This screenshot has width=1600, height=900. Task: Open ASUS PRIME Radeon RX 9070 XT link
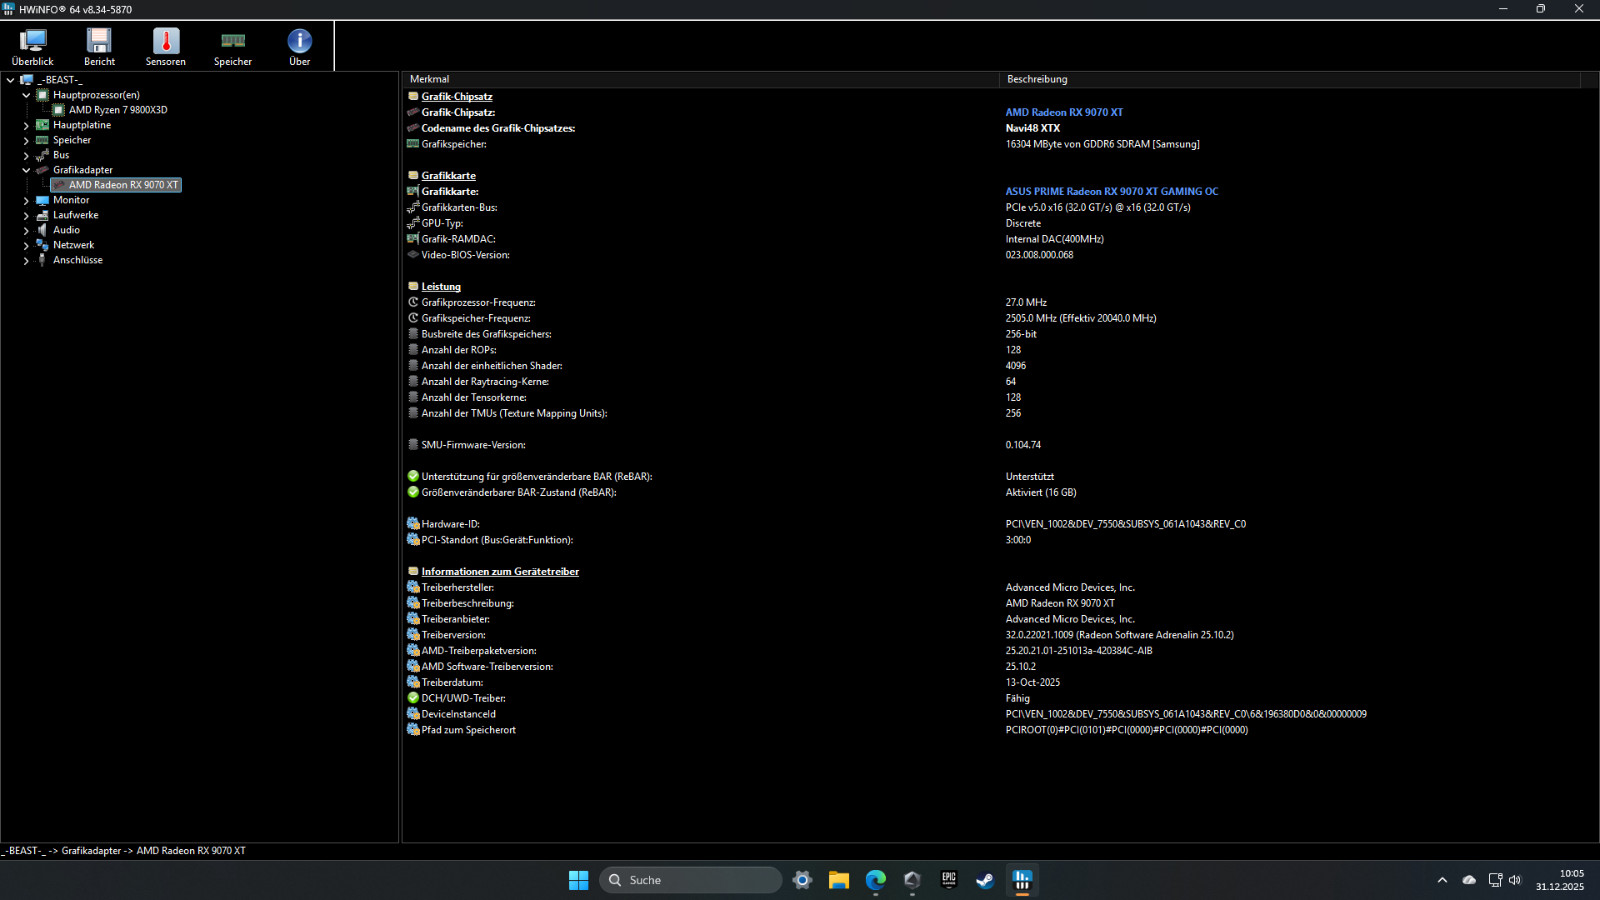[1112, 191]
